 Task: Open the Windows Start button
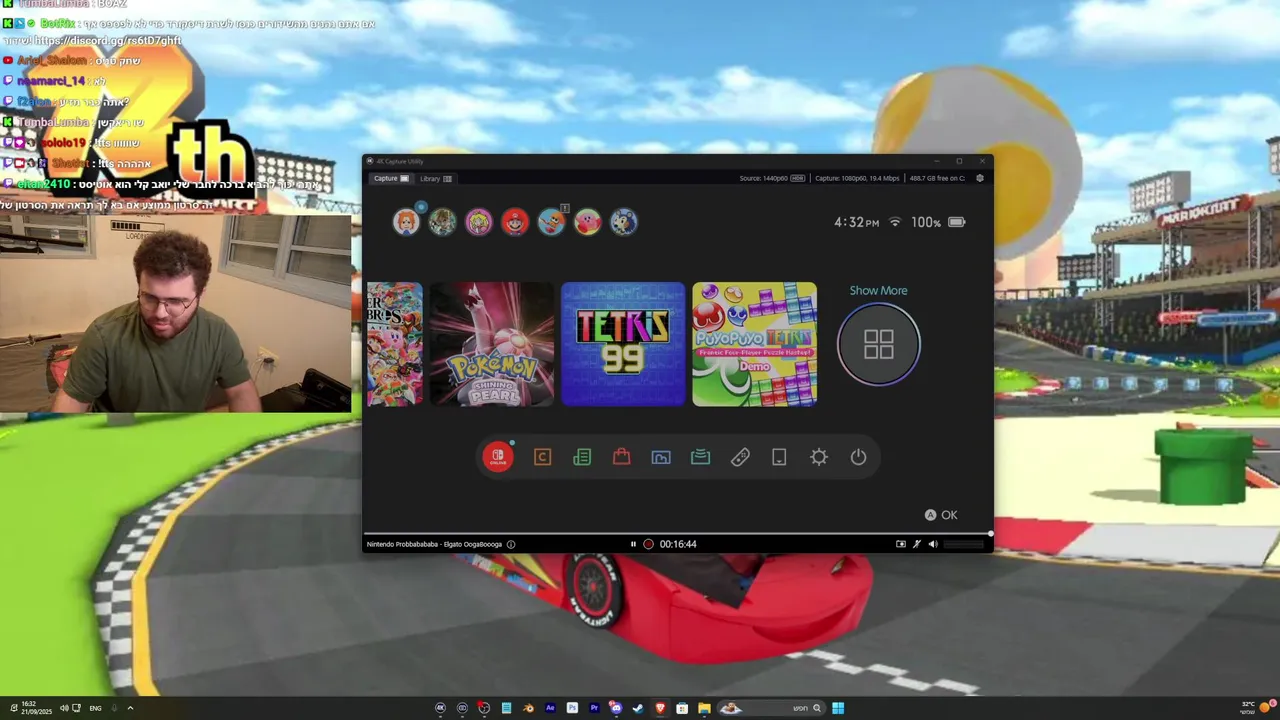click(x=838, y=708)
